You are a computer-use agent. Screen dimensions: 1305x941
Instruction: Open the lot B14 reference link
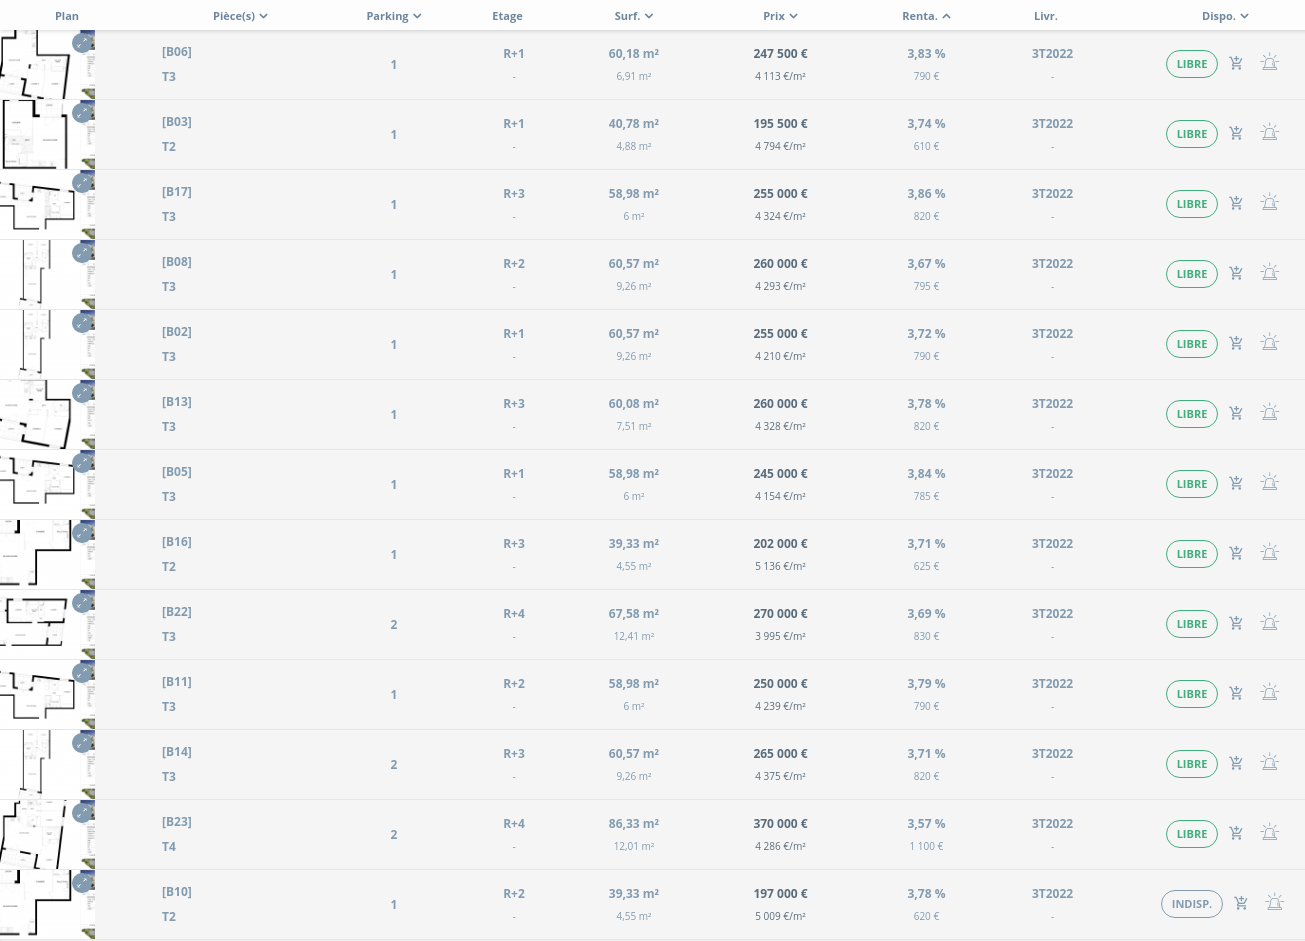tap(177, 752)
